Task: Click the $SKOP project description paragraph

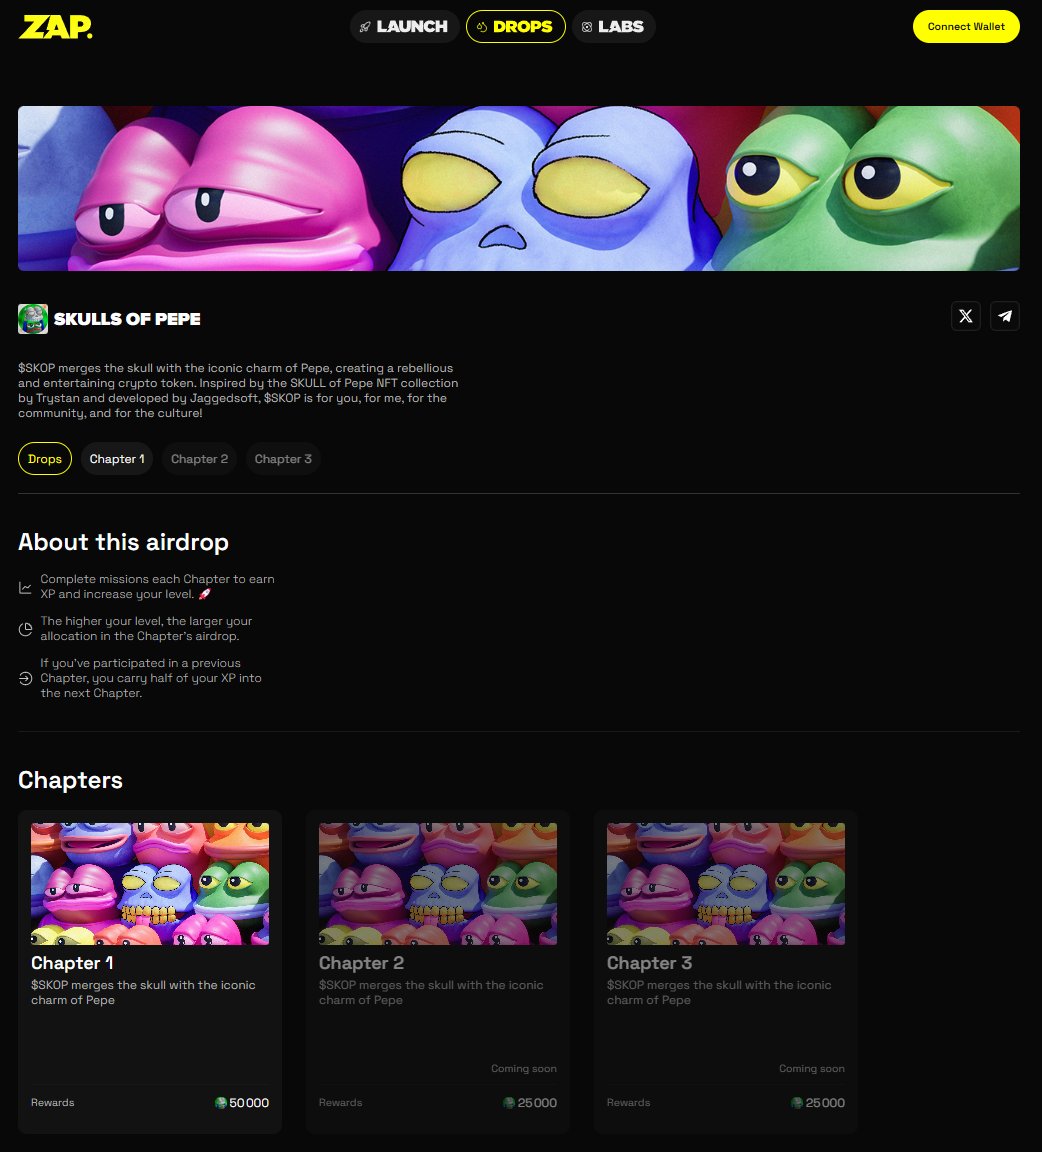Action: (x=238, y=390)
